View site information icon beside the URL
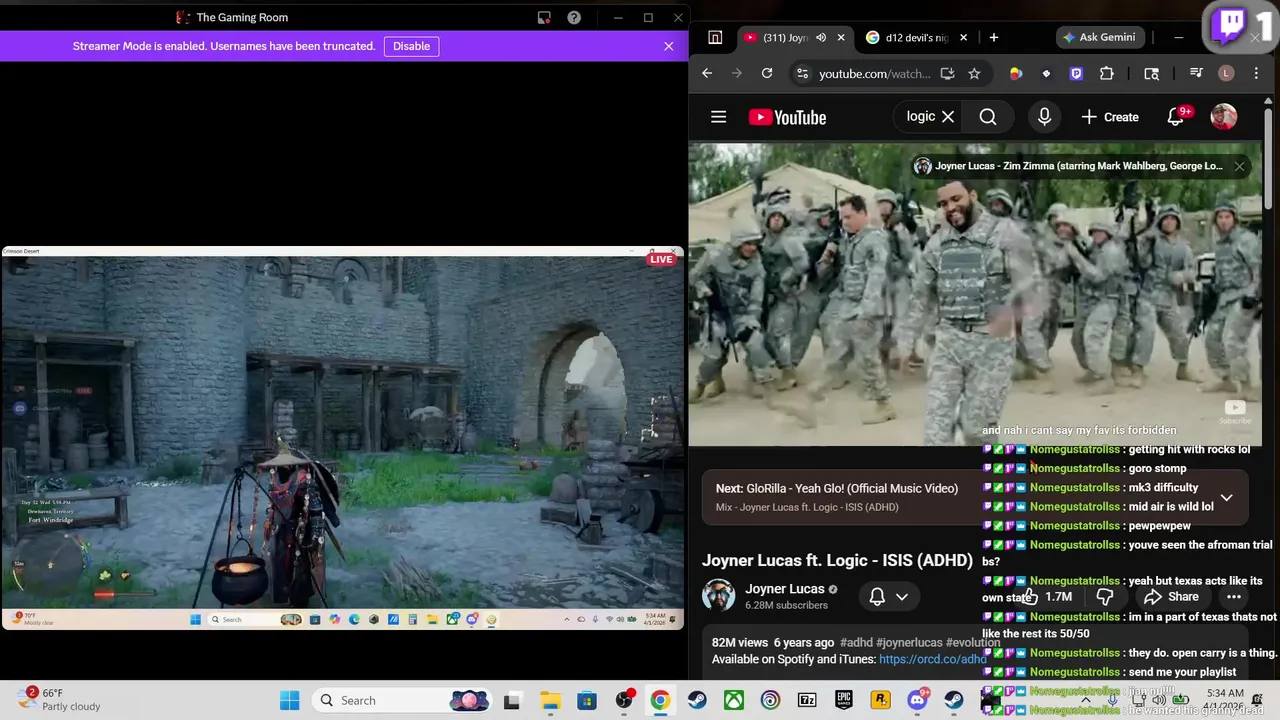Viewport: 1280px width, 720px height. [x=801, y=73]
